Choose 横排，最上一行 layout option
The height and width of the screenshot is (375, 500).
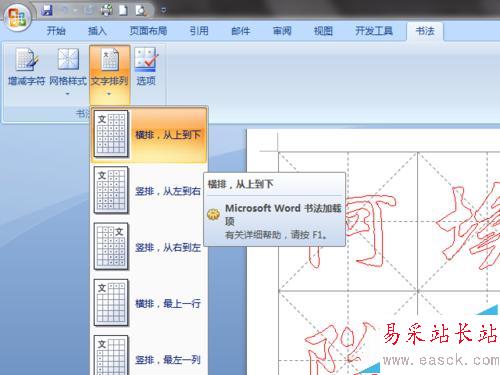(x=149, y=303)
